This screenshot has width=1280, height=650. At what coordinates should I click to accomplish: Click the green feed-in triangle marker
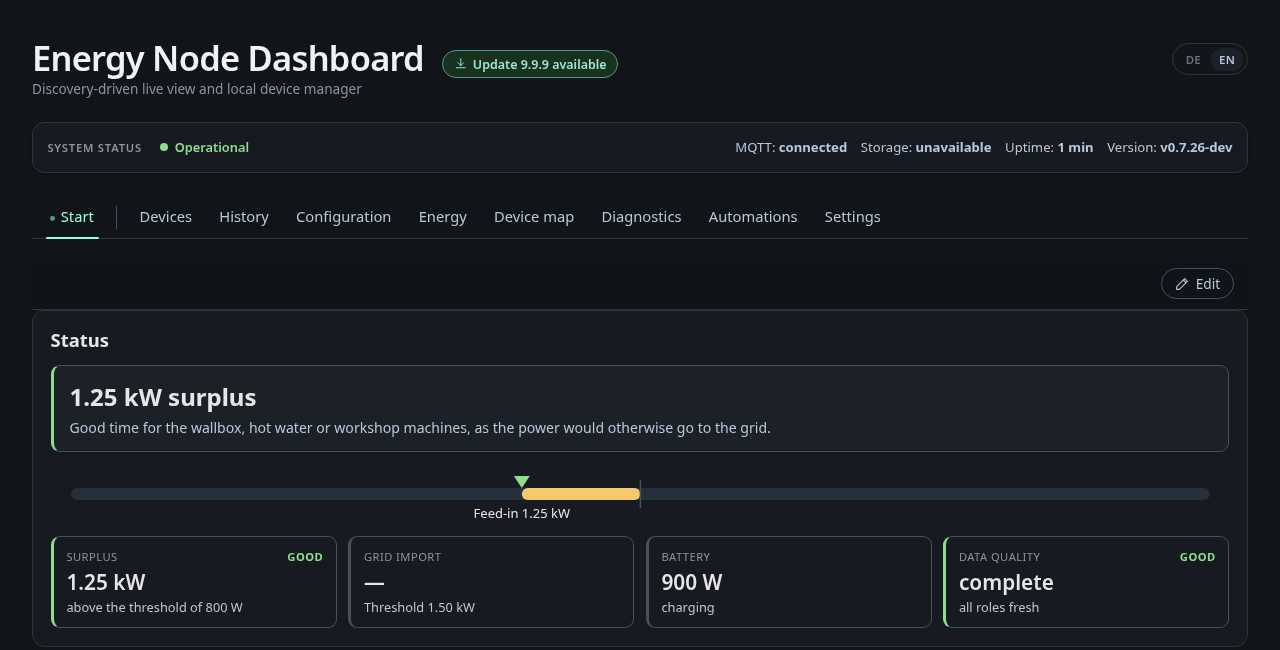point(522,481)
